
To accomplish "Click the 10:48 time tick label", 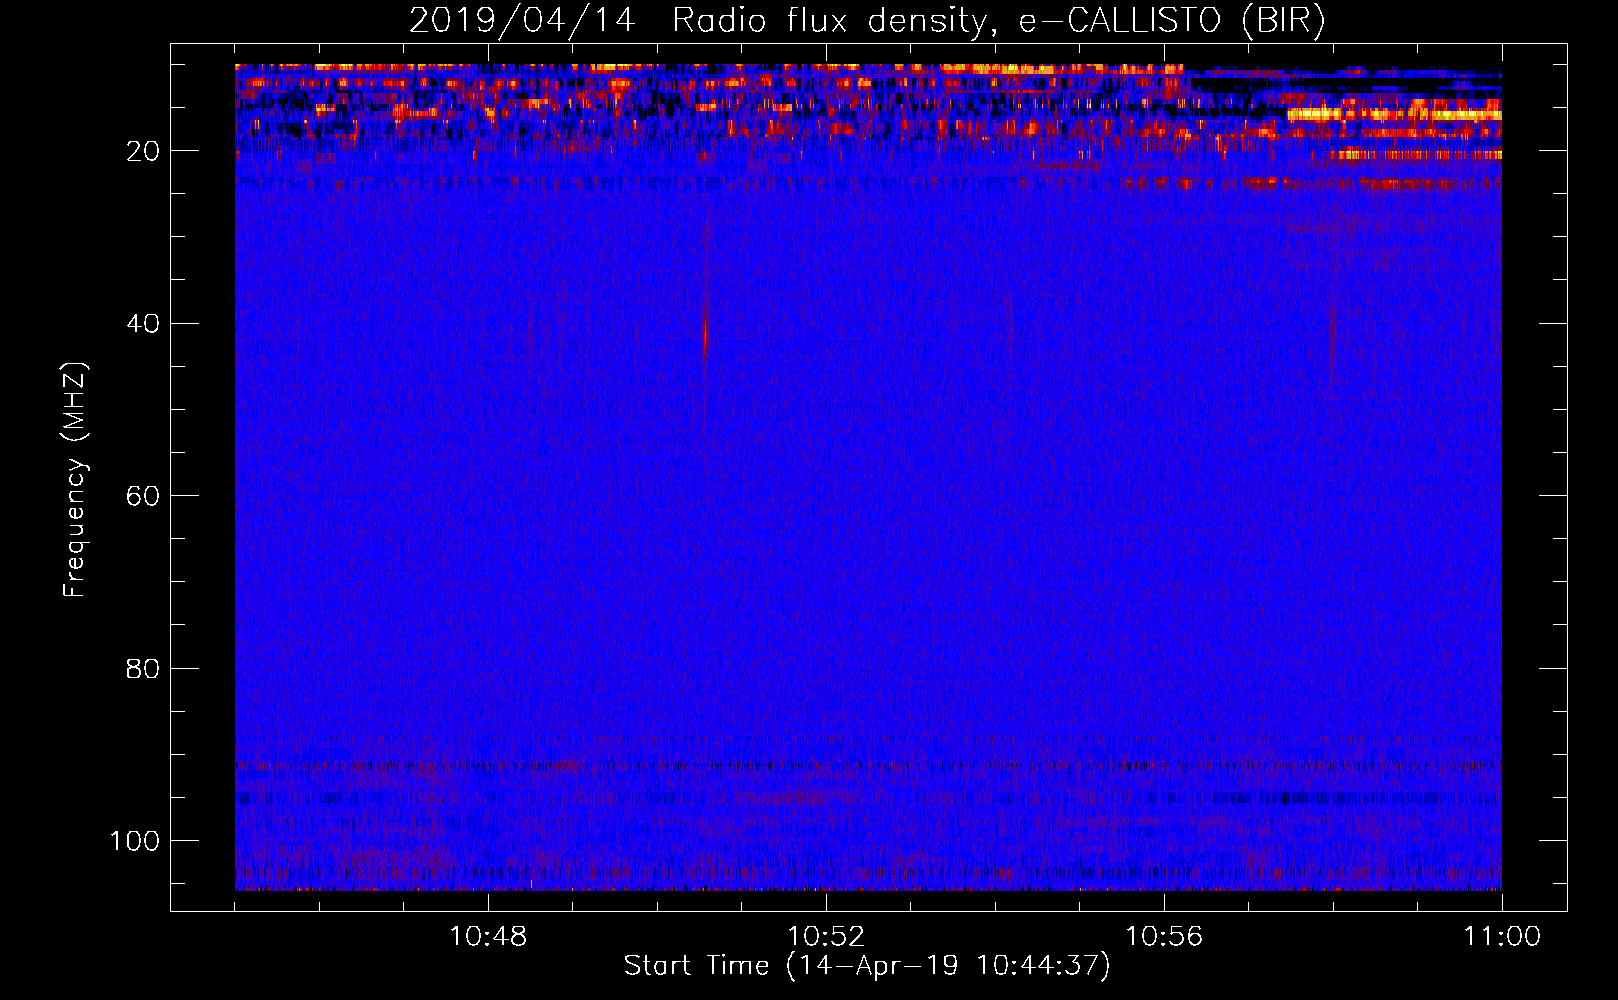I will click(x=488, y=937).
